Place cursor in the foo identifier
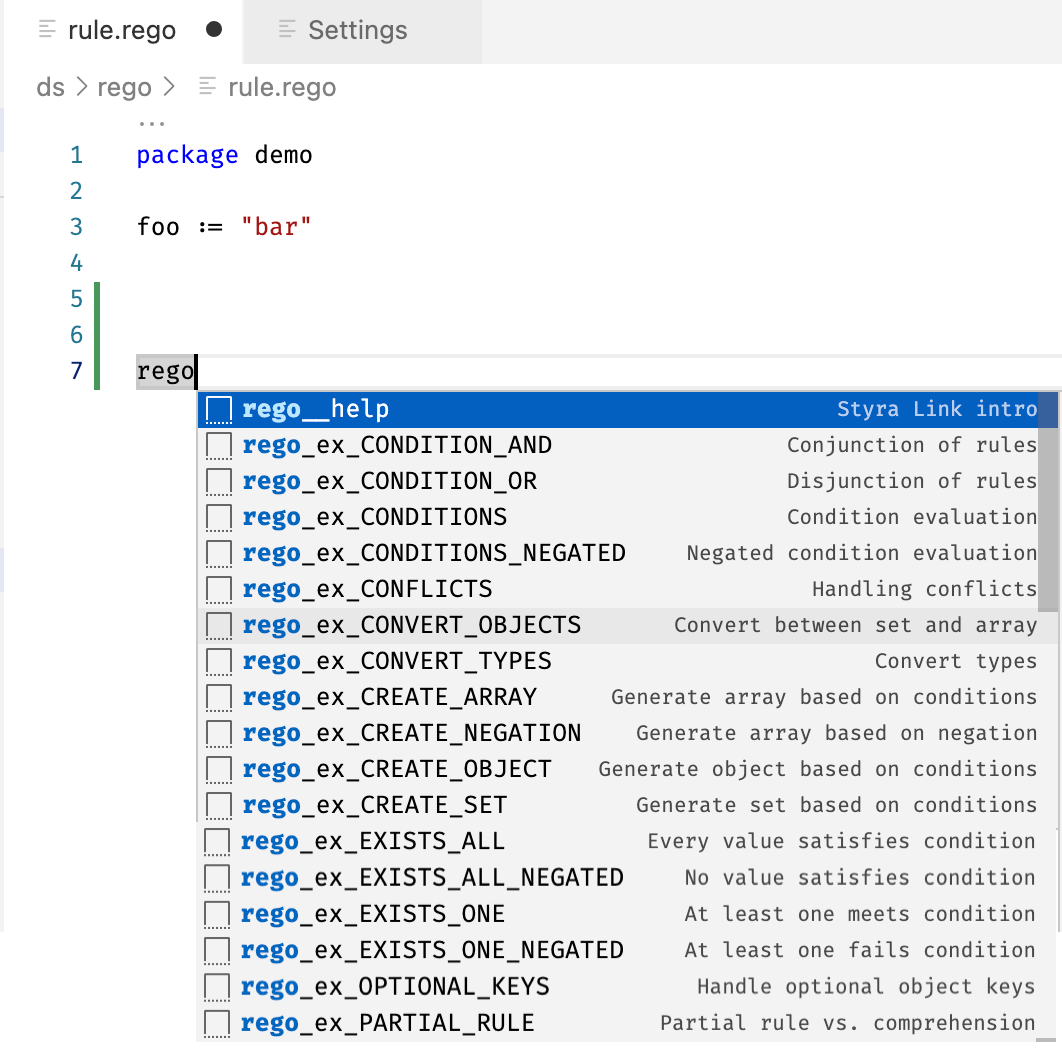1062x1054 pixels. pyautogui.click(x=158, y=227)
